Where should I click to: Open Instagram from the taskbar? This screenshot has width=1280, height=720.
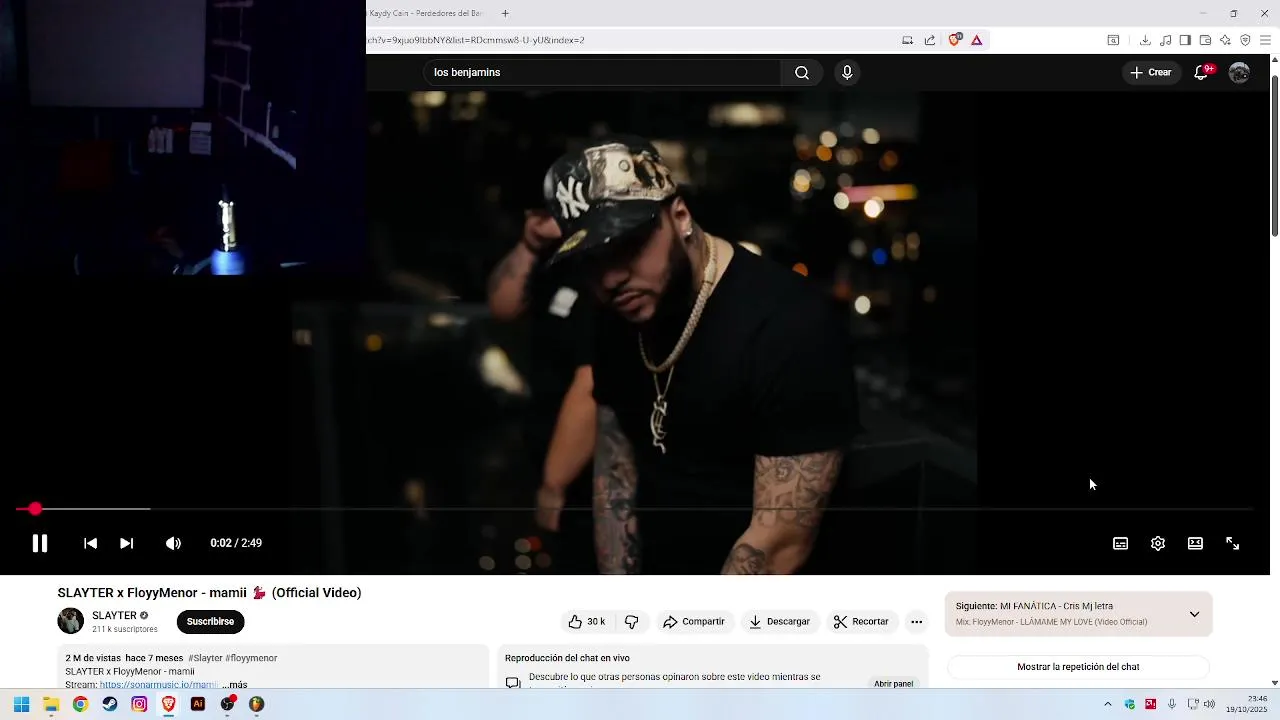tap(139, 704)
